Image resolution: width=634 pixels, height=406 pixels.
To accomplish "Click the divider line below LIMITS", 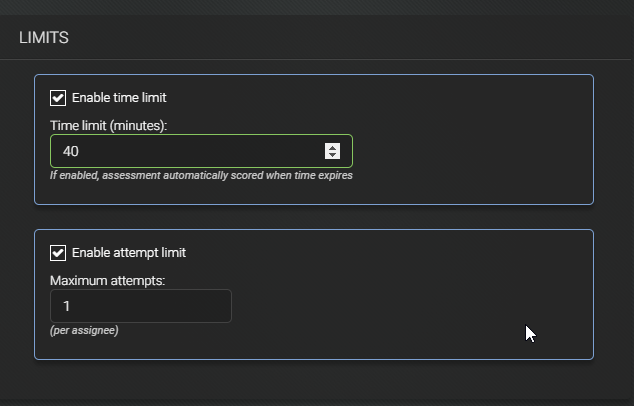I will pyautogui.click(x=315, y=59).
